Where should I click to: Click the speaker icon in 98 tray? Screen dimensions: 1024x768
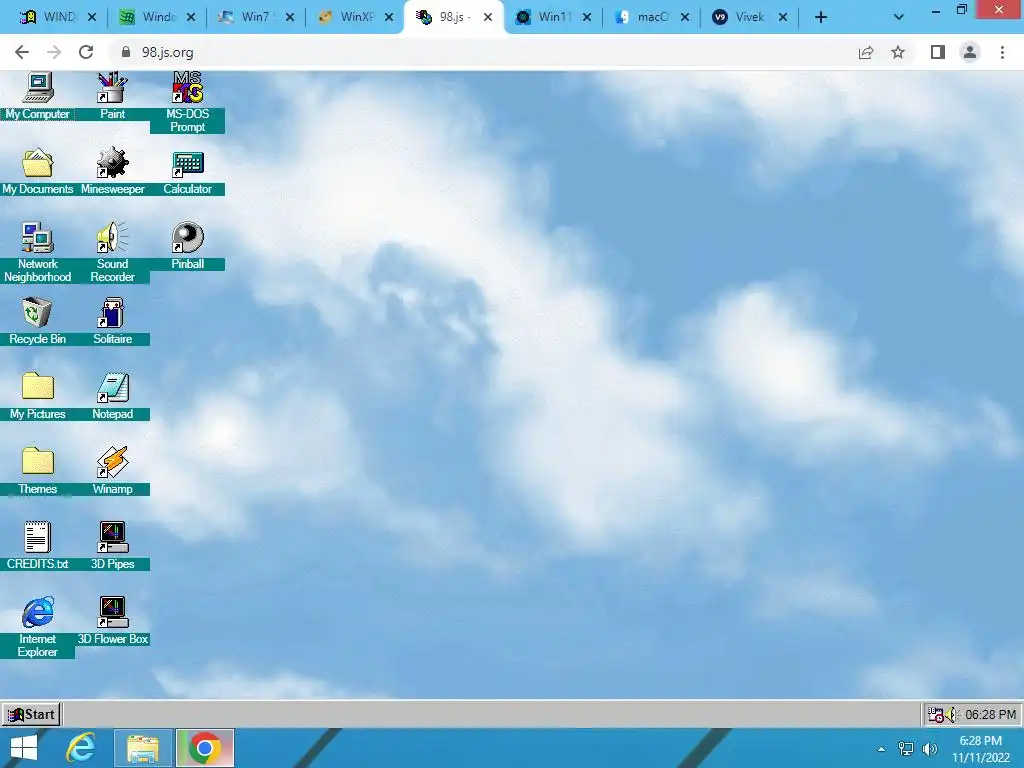pos(950,715)
